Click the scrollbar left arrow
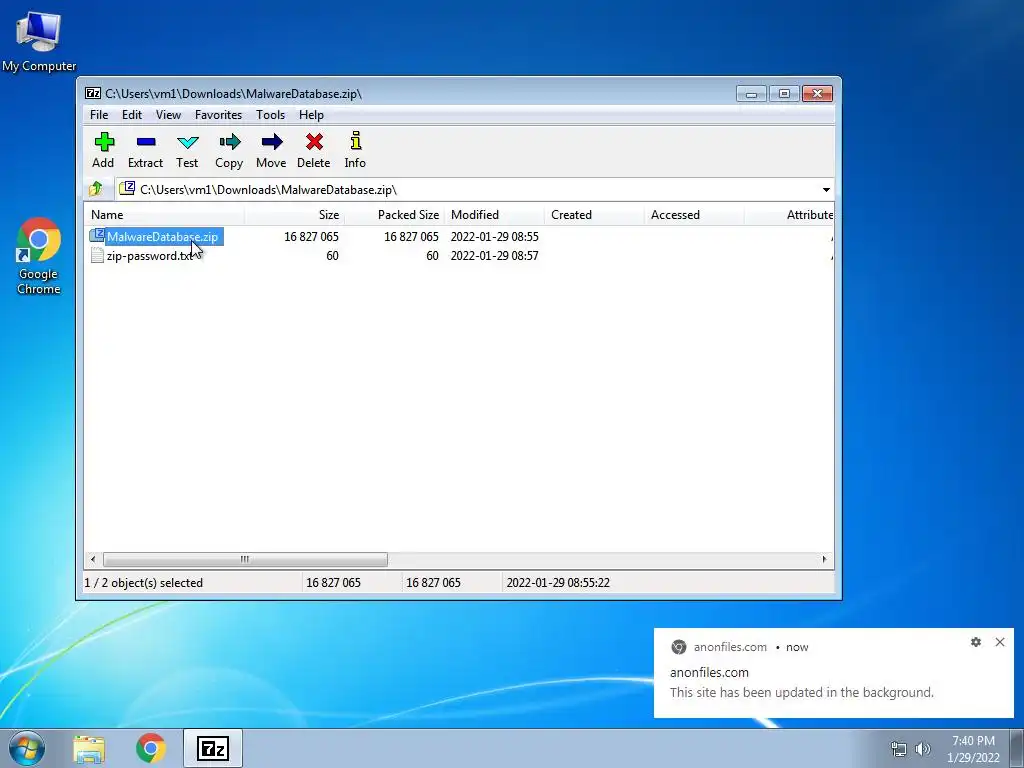Image resolution: width=1024 pixels, height=768 pixels. tap(93, 560)
